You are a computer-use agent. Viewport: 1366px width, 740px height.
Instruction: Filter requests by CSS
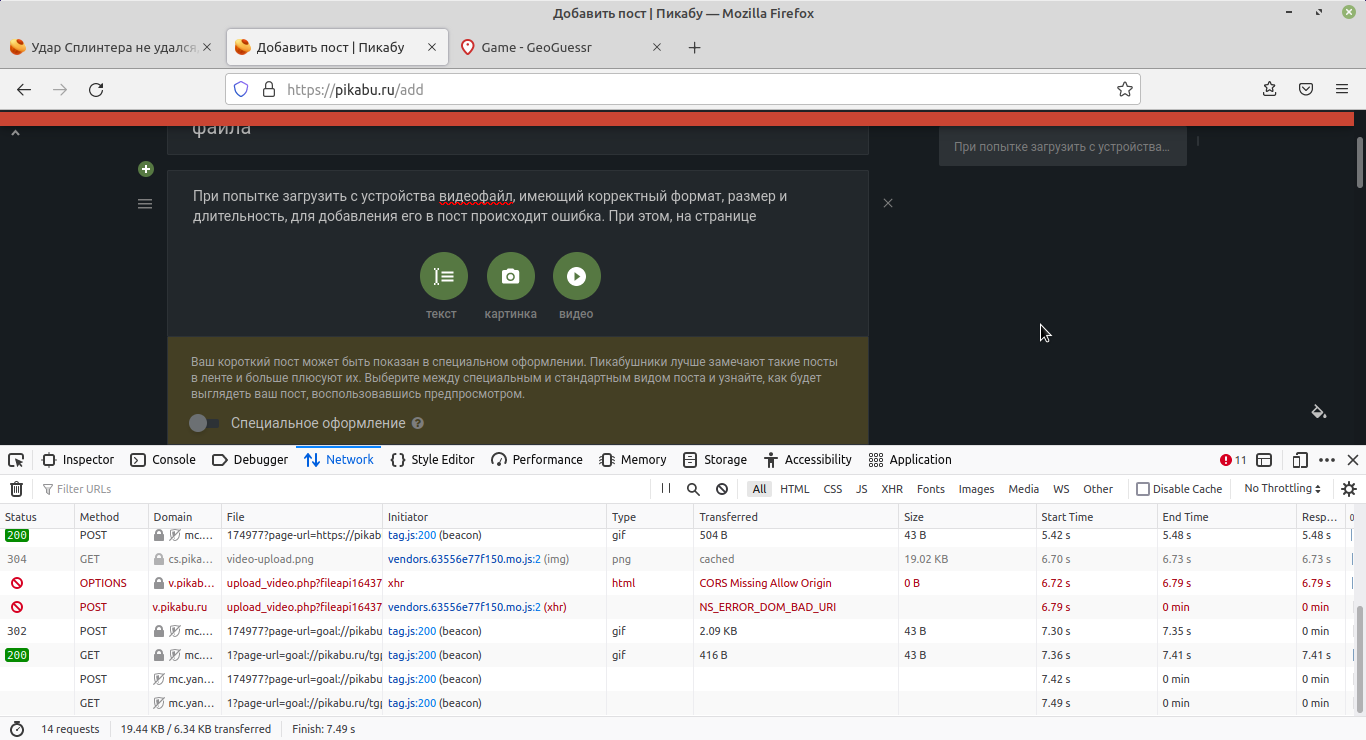point(833,489)
